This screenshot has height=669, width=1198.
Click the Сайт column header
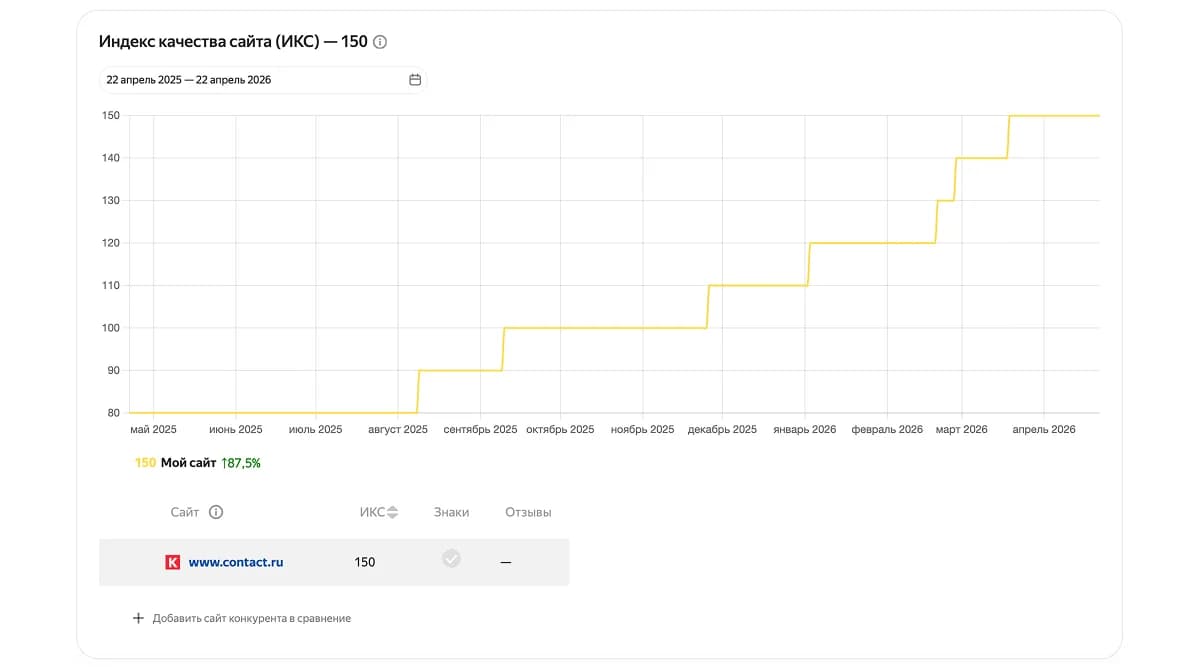(185, 512)
